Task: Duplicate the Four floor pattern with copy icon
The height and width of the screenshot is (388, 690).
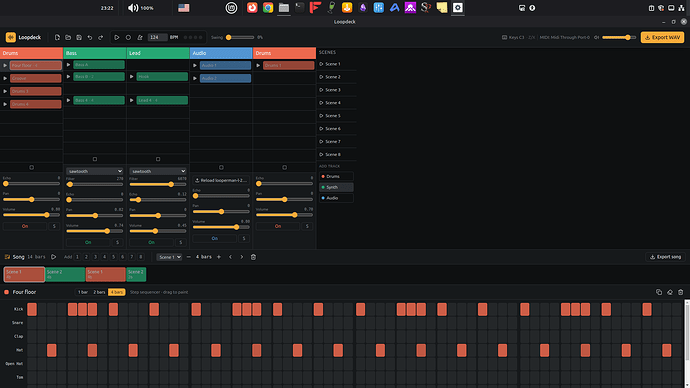Action: point(659,292)
